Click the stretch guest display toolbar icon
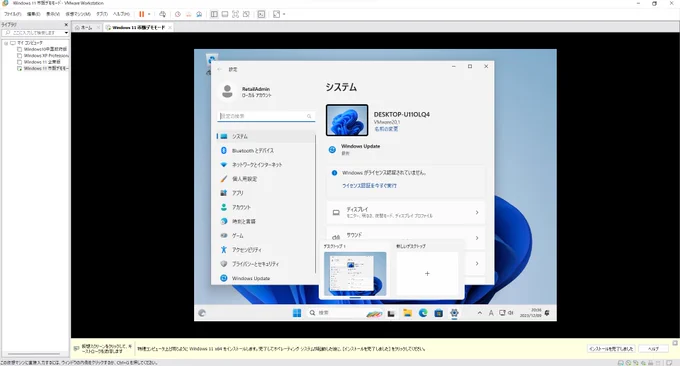Viewport: 680px width, 366px height. click(x=276, y=14)
